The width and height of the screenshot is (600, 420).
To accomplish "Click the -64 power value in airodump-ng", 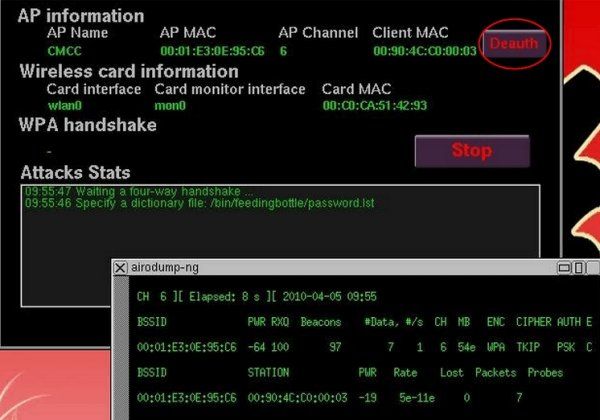I will [x=256, y=347].
